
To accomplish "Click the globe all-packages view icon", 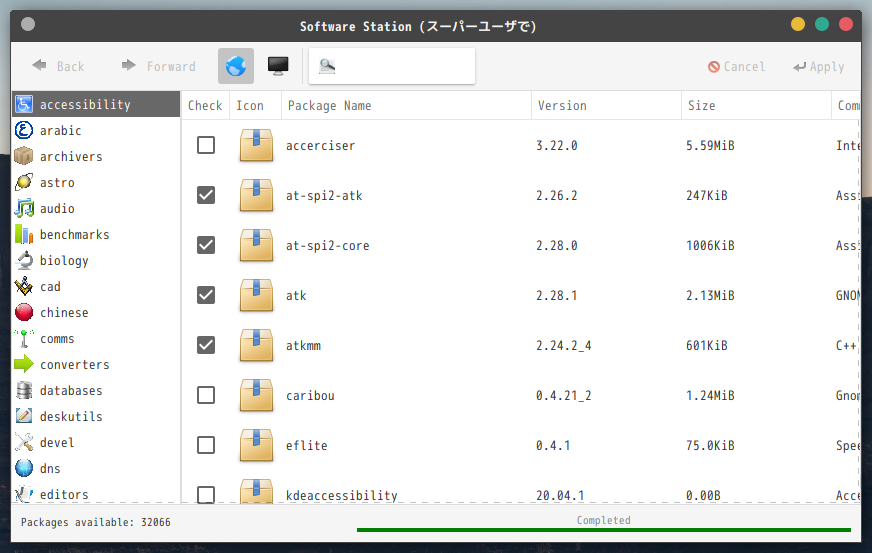I will (x=236, y=66).
